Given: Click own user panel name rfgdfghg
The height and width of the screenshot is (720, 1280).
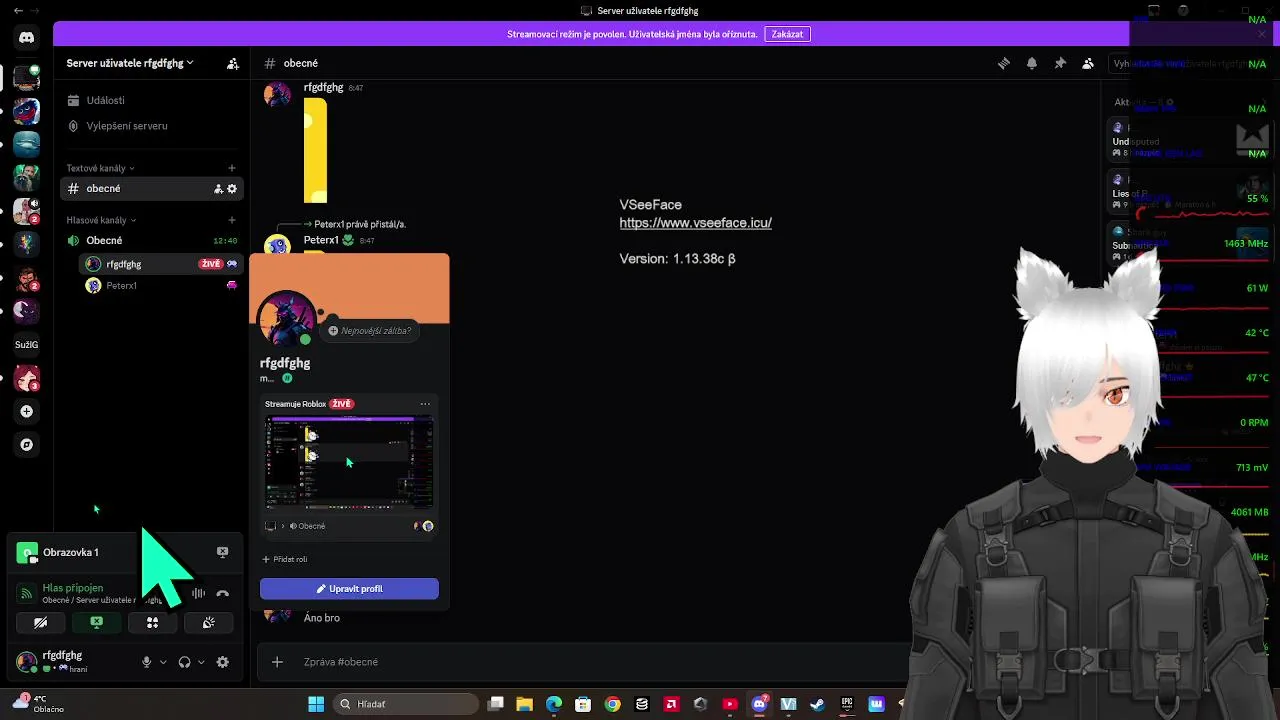Looking at the screenshot, I should click(x=62, y=655).
